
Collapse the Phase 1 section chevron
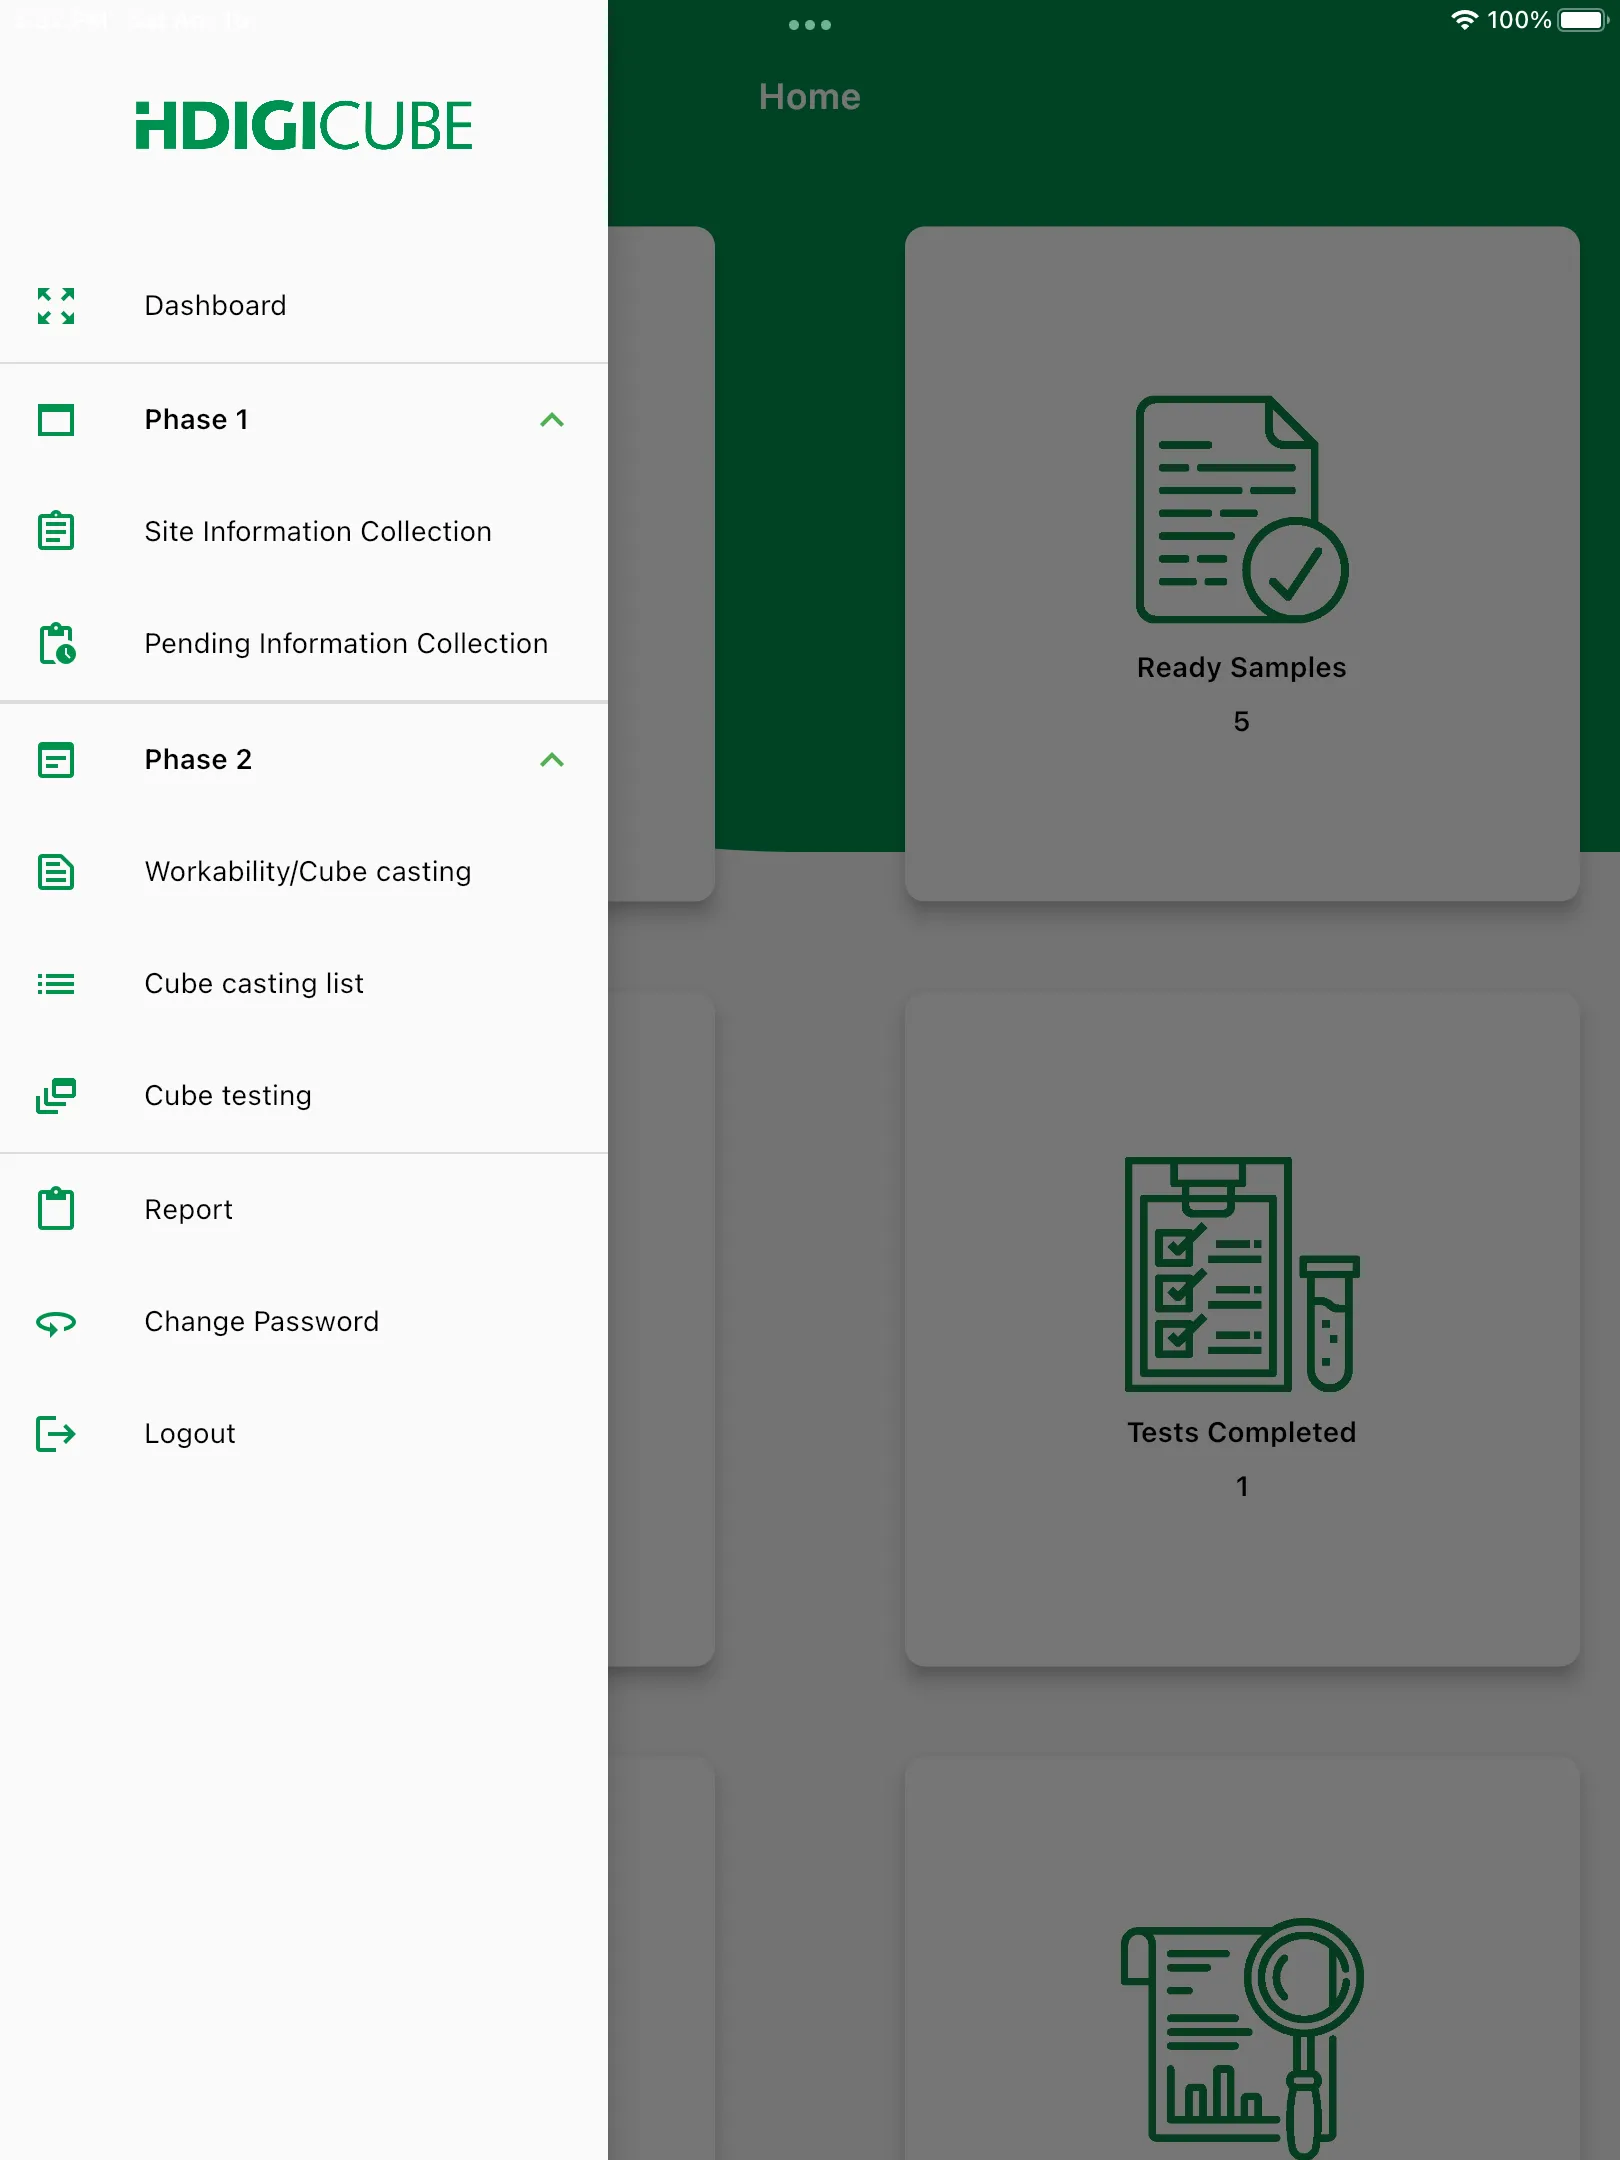point(552,420)
